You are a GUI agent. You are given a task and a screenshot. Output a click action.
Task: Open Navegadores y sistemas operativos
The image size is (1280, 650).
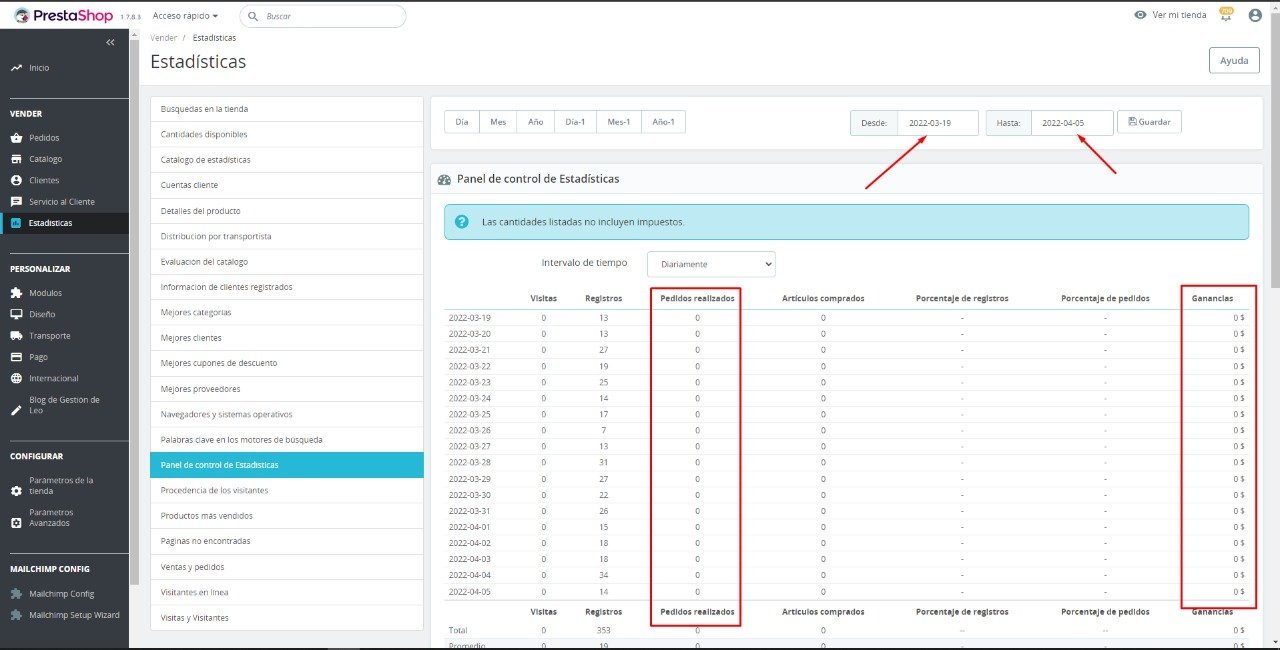pos(287,414)
